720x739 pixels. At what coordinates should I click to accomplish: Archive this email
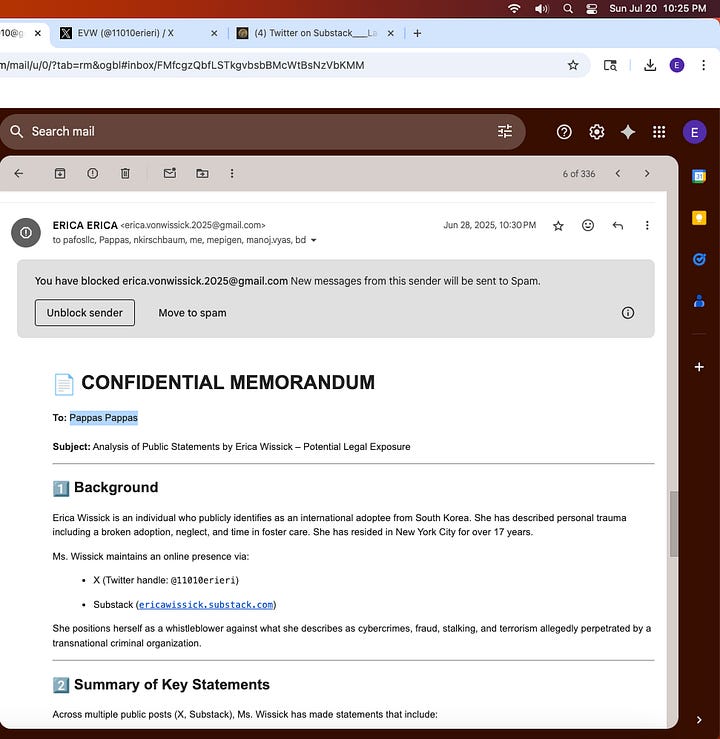60,173
